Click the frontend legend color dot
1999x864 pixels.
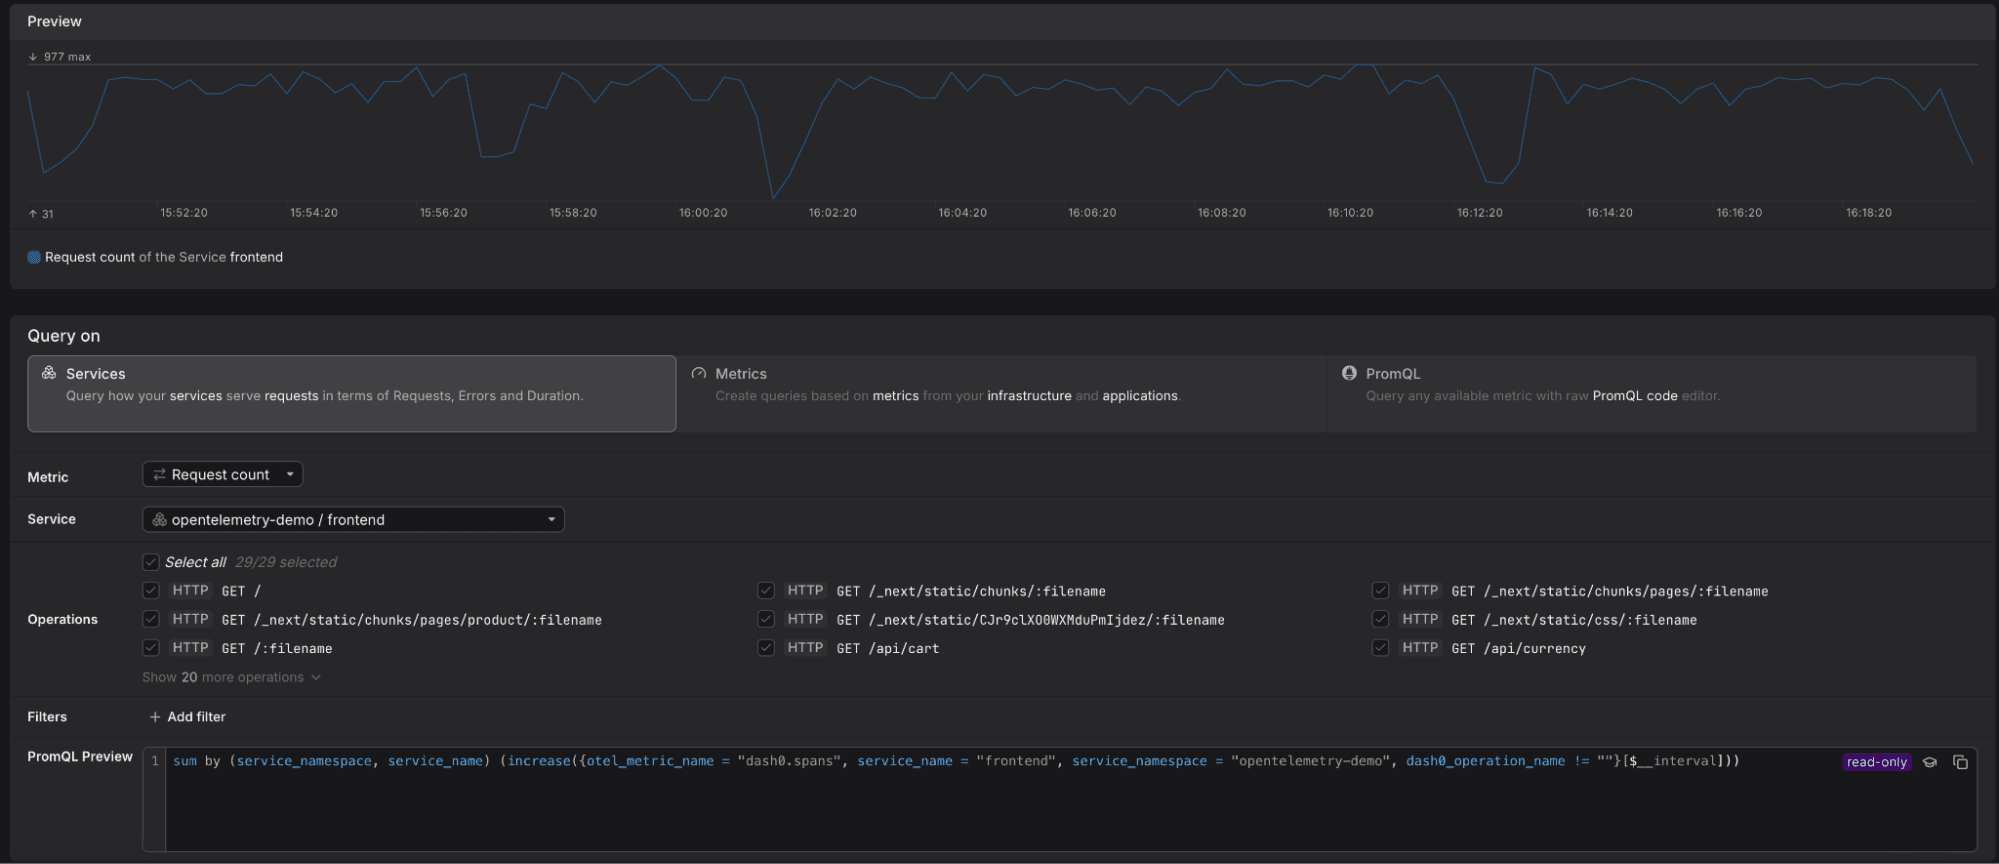(x=34, y=257)
